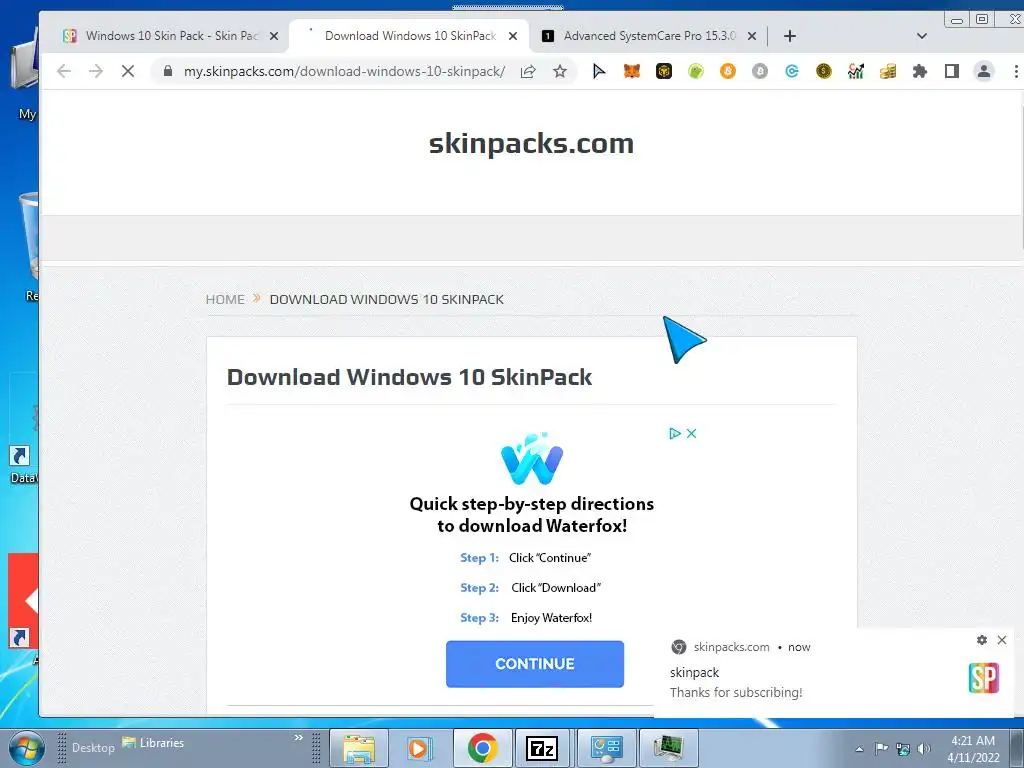
Task: Select the Download Windows 10 SkinPack tab
Action: pos(410,36)
